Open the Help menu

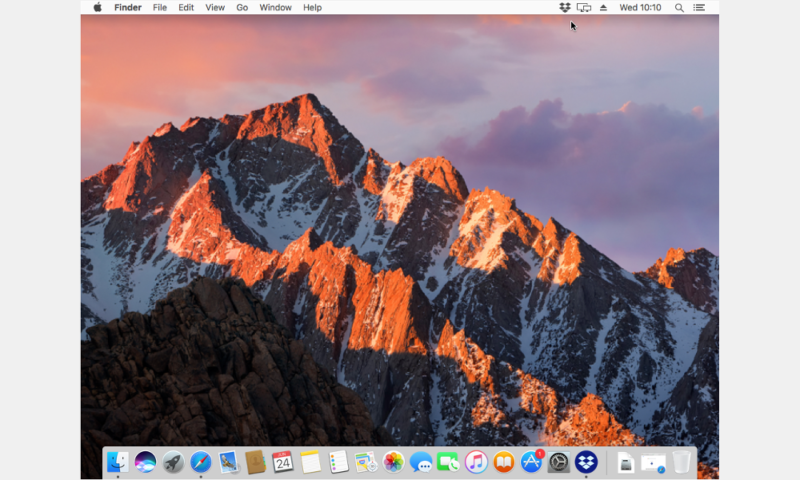click(x=312, y=8)
